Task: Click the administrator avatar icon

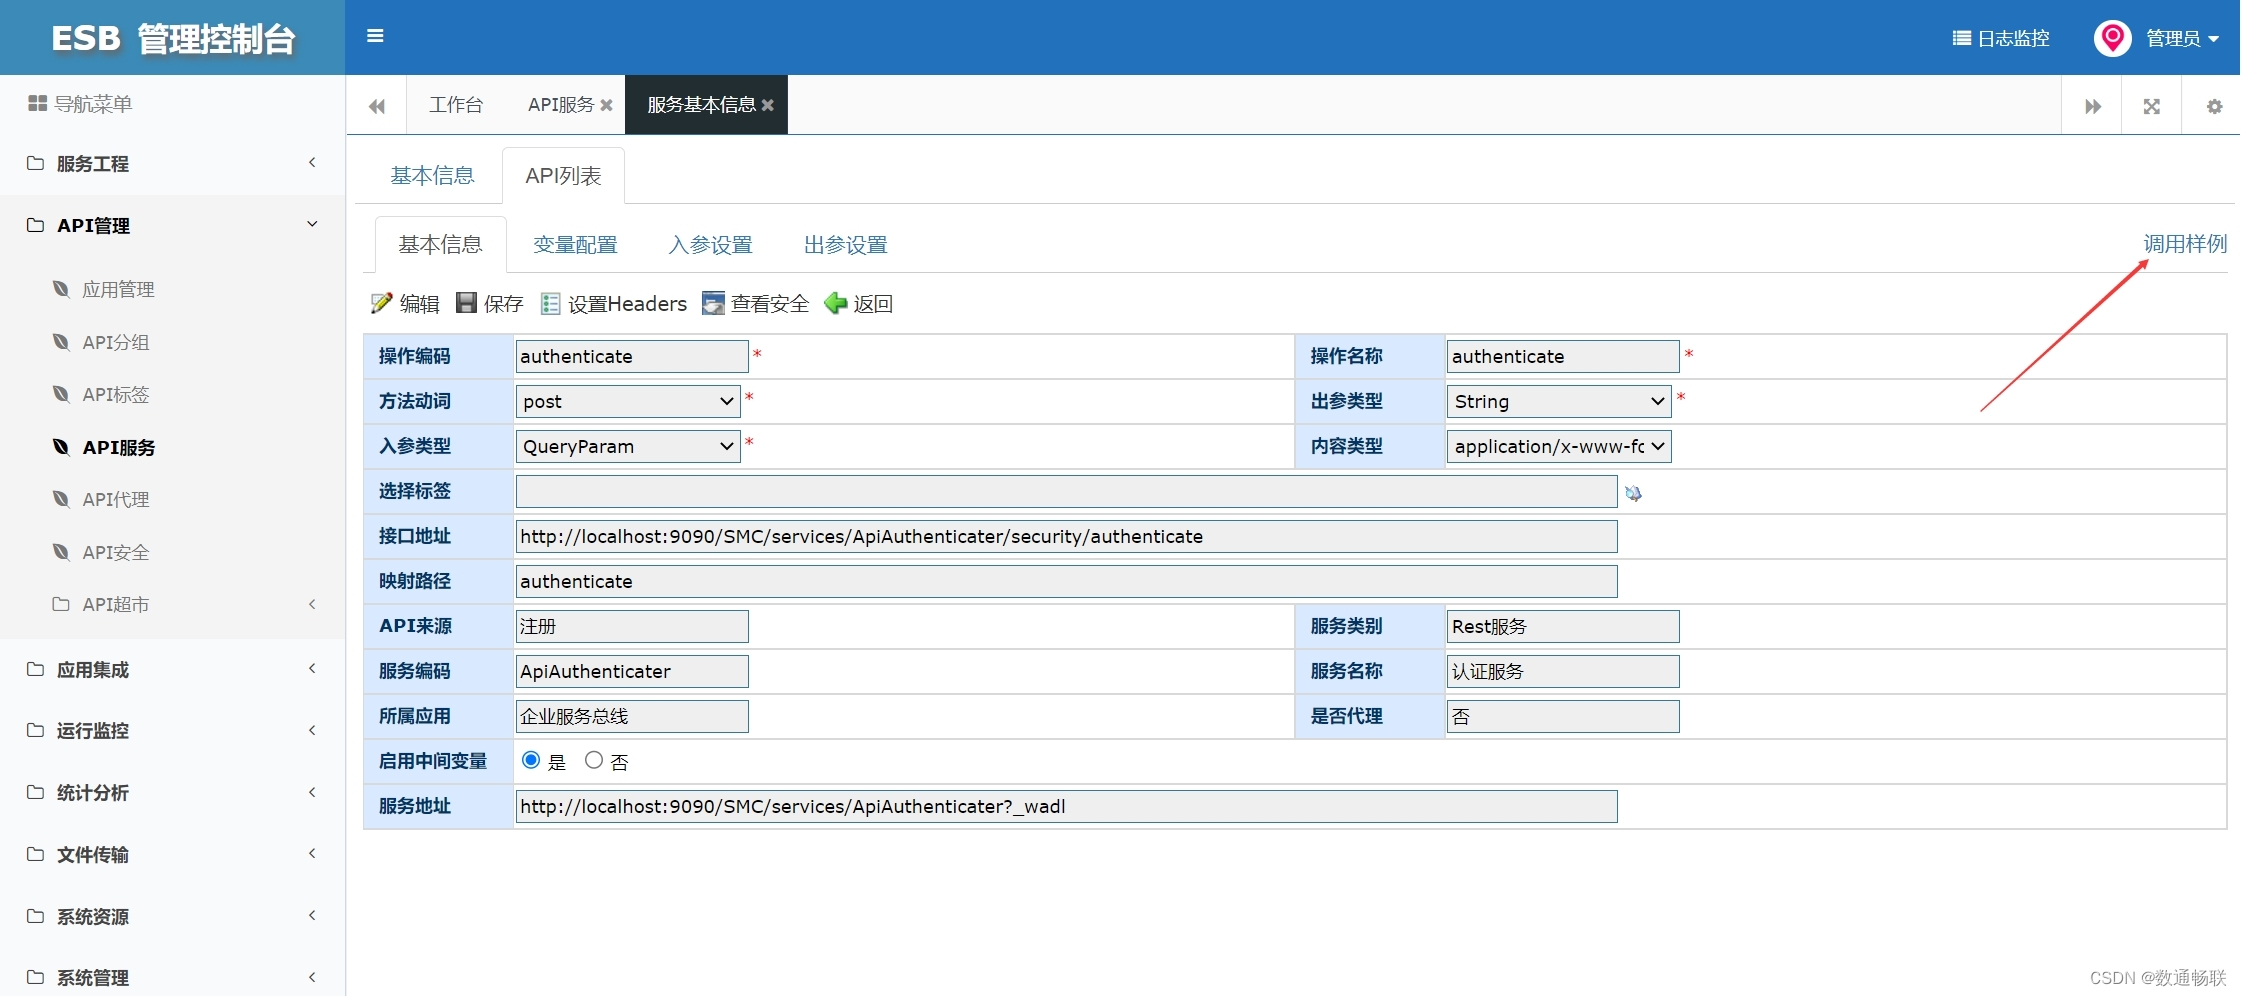Action: coord(2112,38)
